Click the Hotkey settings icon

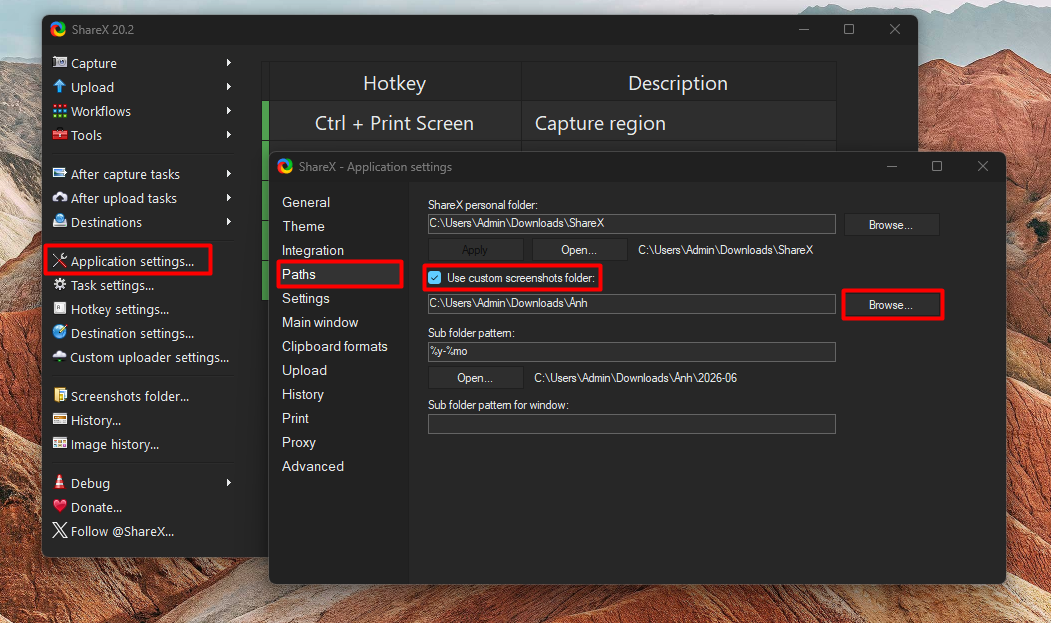coord(60,308)
